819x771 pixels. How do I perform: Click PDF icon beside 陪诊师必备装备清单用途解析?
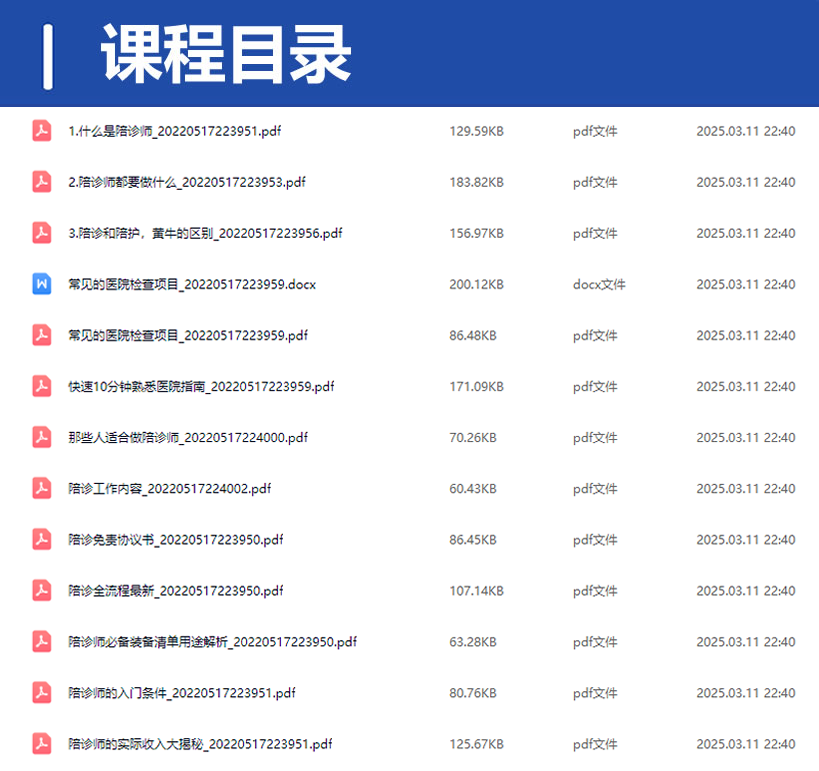click(42, 641)
